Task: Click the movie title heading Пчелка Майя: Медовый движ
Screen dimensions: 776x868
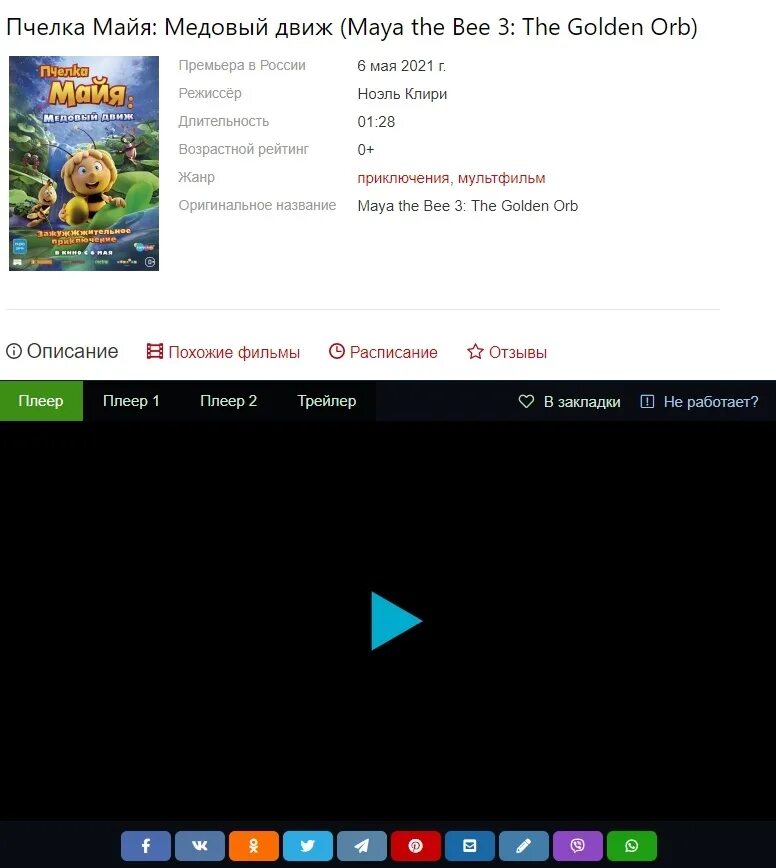Action: pyautogui.click(x=169, y=27)
